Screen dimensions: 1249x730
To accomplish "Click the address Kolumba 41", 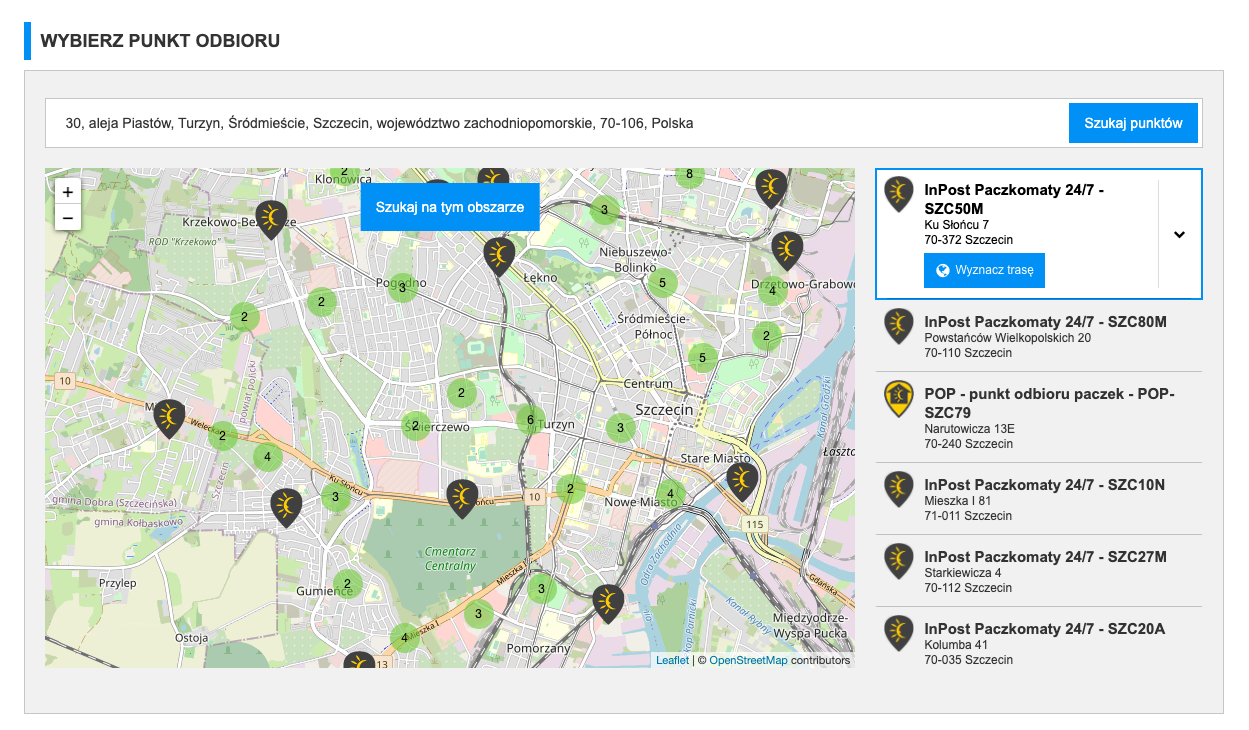I will pos(957,645).
